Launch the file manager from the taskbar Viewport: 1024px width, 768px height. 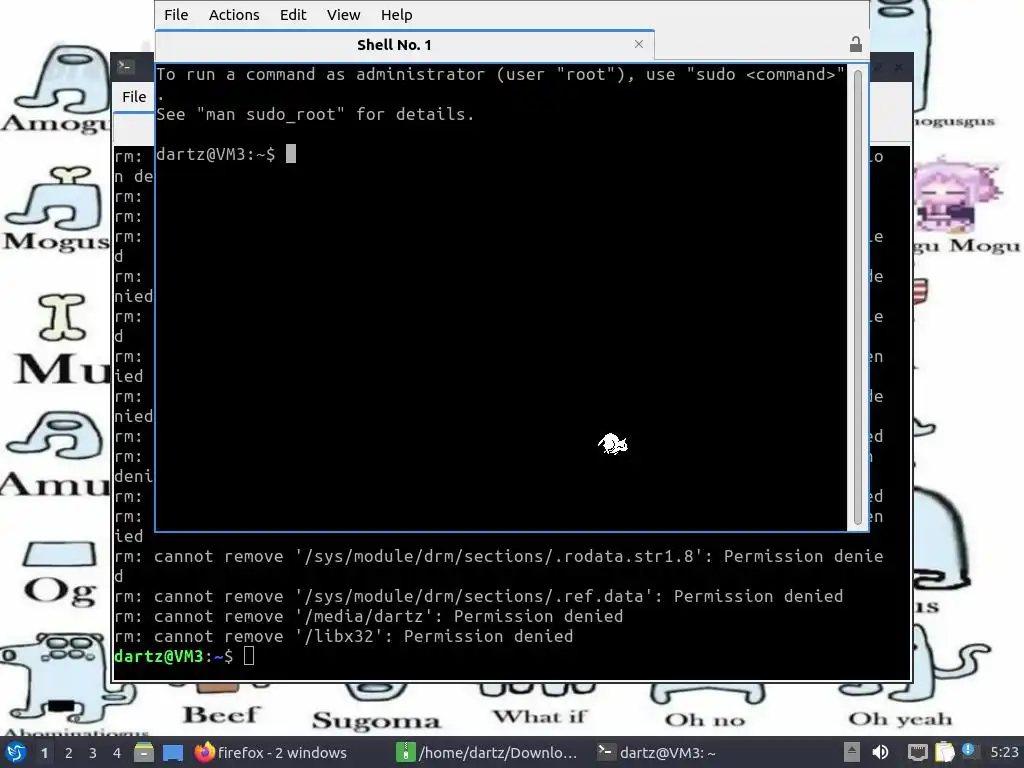point(144,752)
